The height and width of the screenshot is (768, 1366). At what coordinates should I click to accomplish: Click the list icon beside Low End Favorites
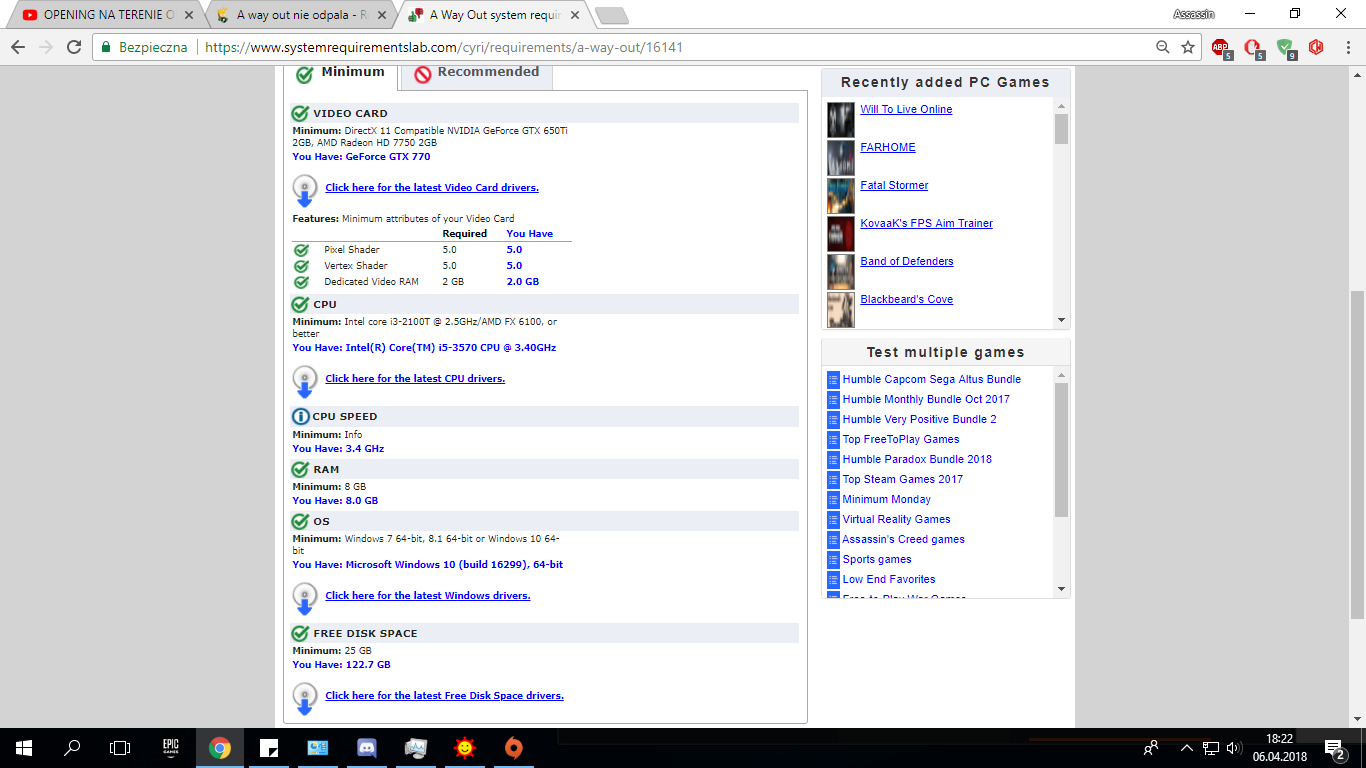tap(833, 580)
